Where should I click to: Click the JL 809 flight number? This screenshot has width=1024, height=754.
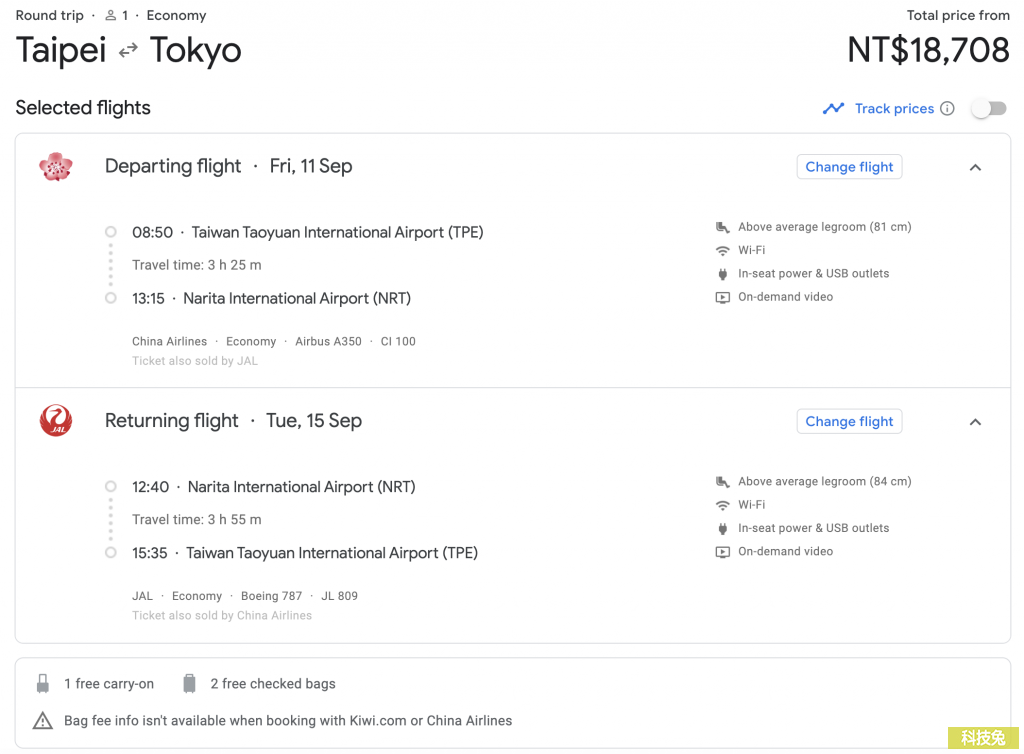(x=339, y=596)
